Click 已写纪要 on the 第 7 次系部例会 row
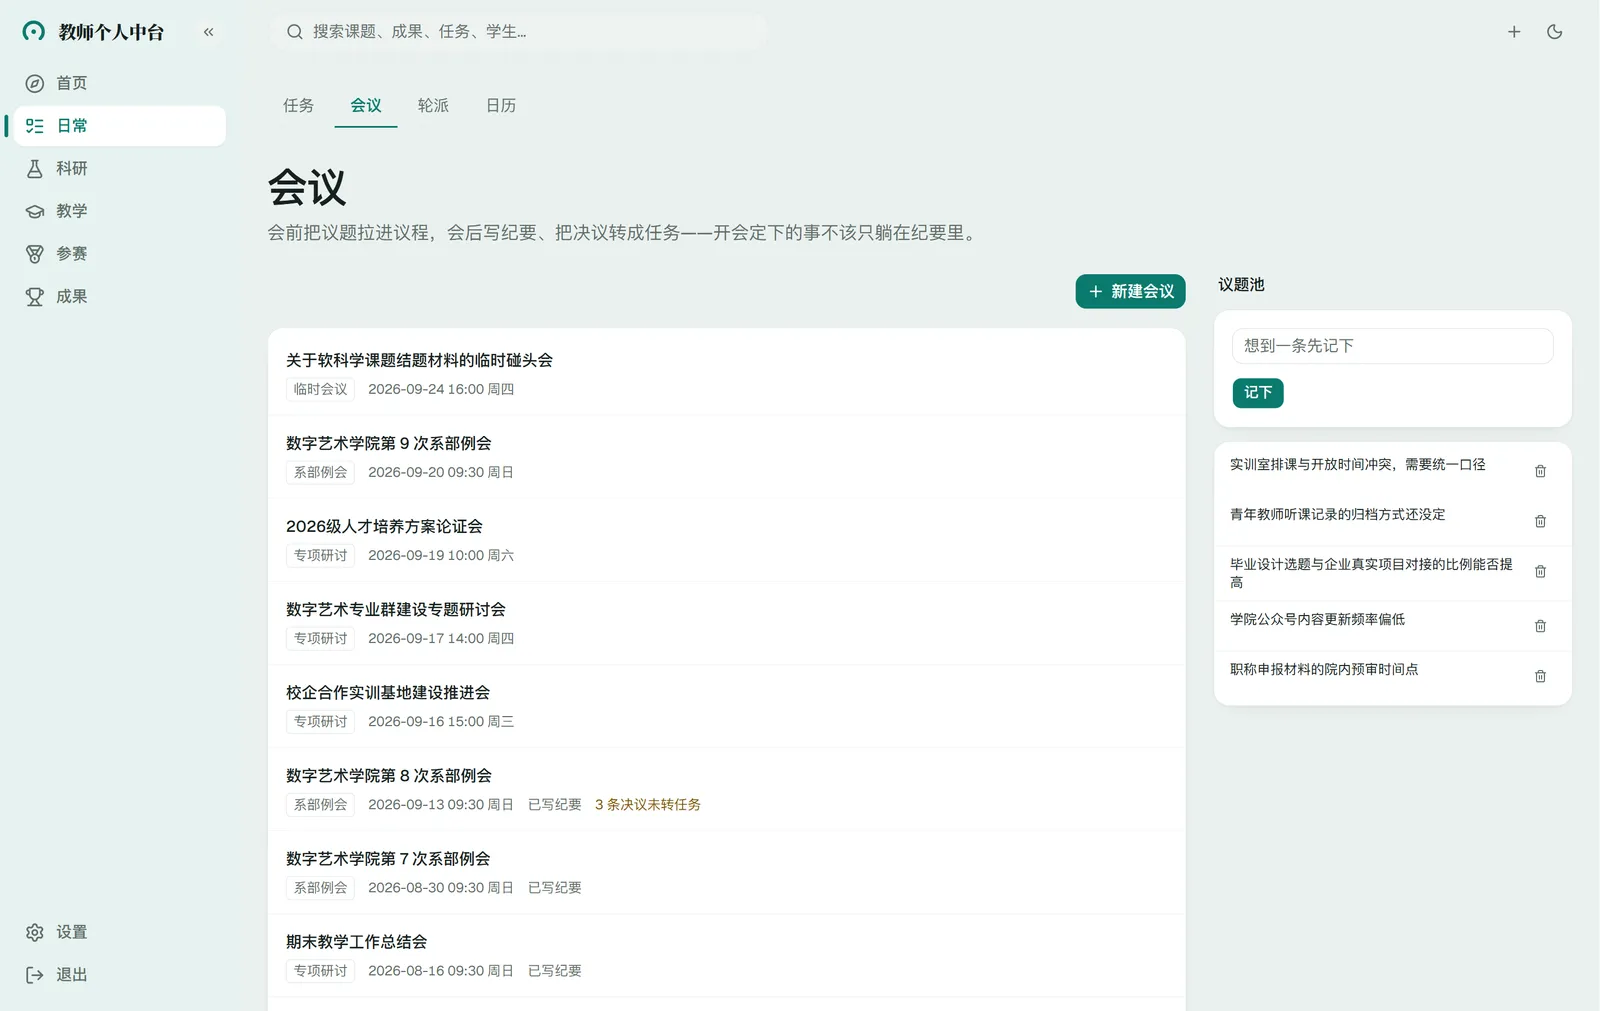The height and width of the screenshot is (1011, 1600). (555, 888)
